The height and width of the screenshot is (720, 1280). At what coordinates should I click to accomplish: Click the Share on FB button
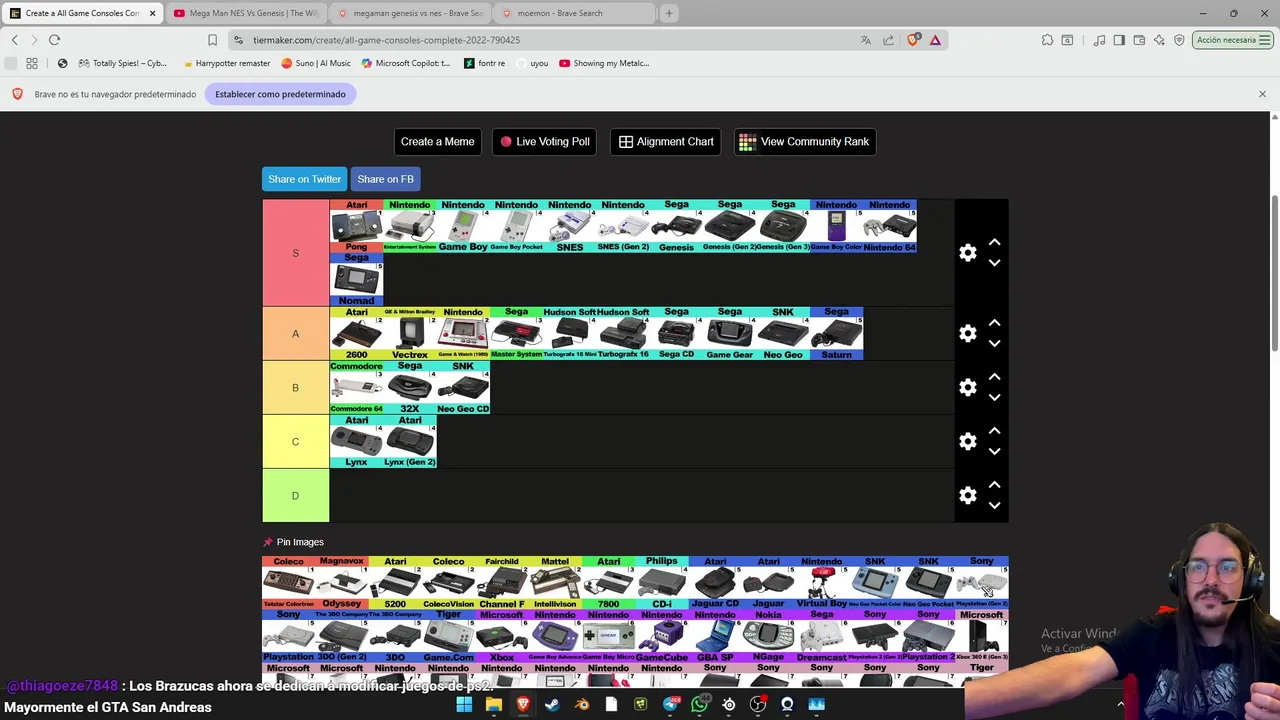click(385, 179)
